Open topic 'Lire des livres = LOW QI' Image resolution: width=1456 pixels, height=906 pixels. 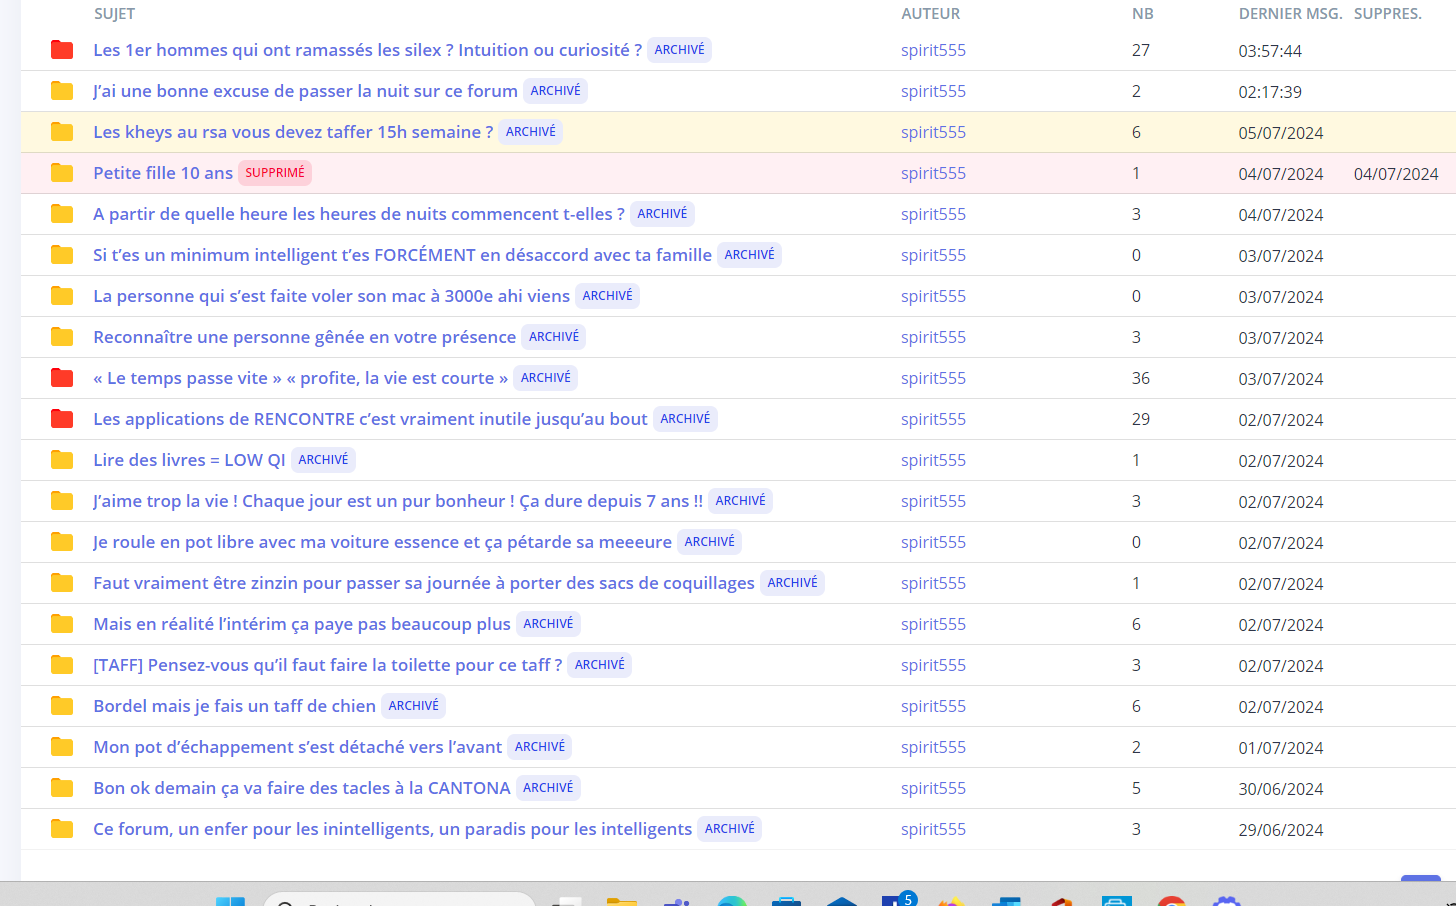point(189,460)
